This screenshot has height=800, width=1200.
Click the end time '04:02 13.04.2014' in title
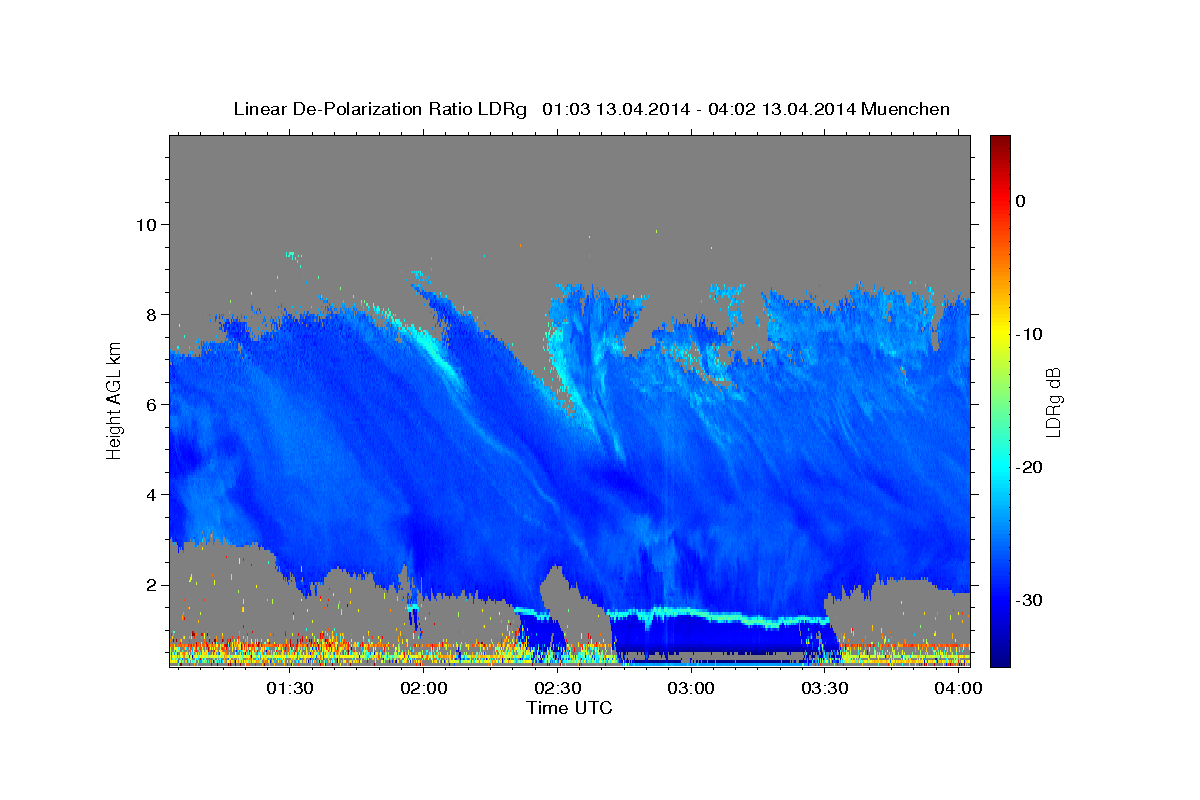(x=782, y=109)
